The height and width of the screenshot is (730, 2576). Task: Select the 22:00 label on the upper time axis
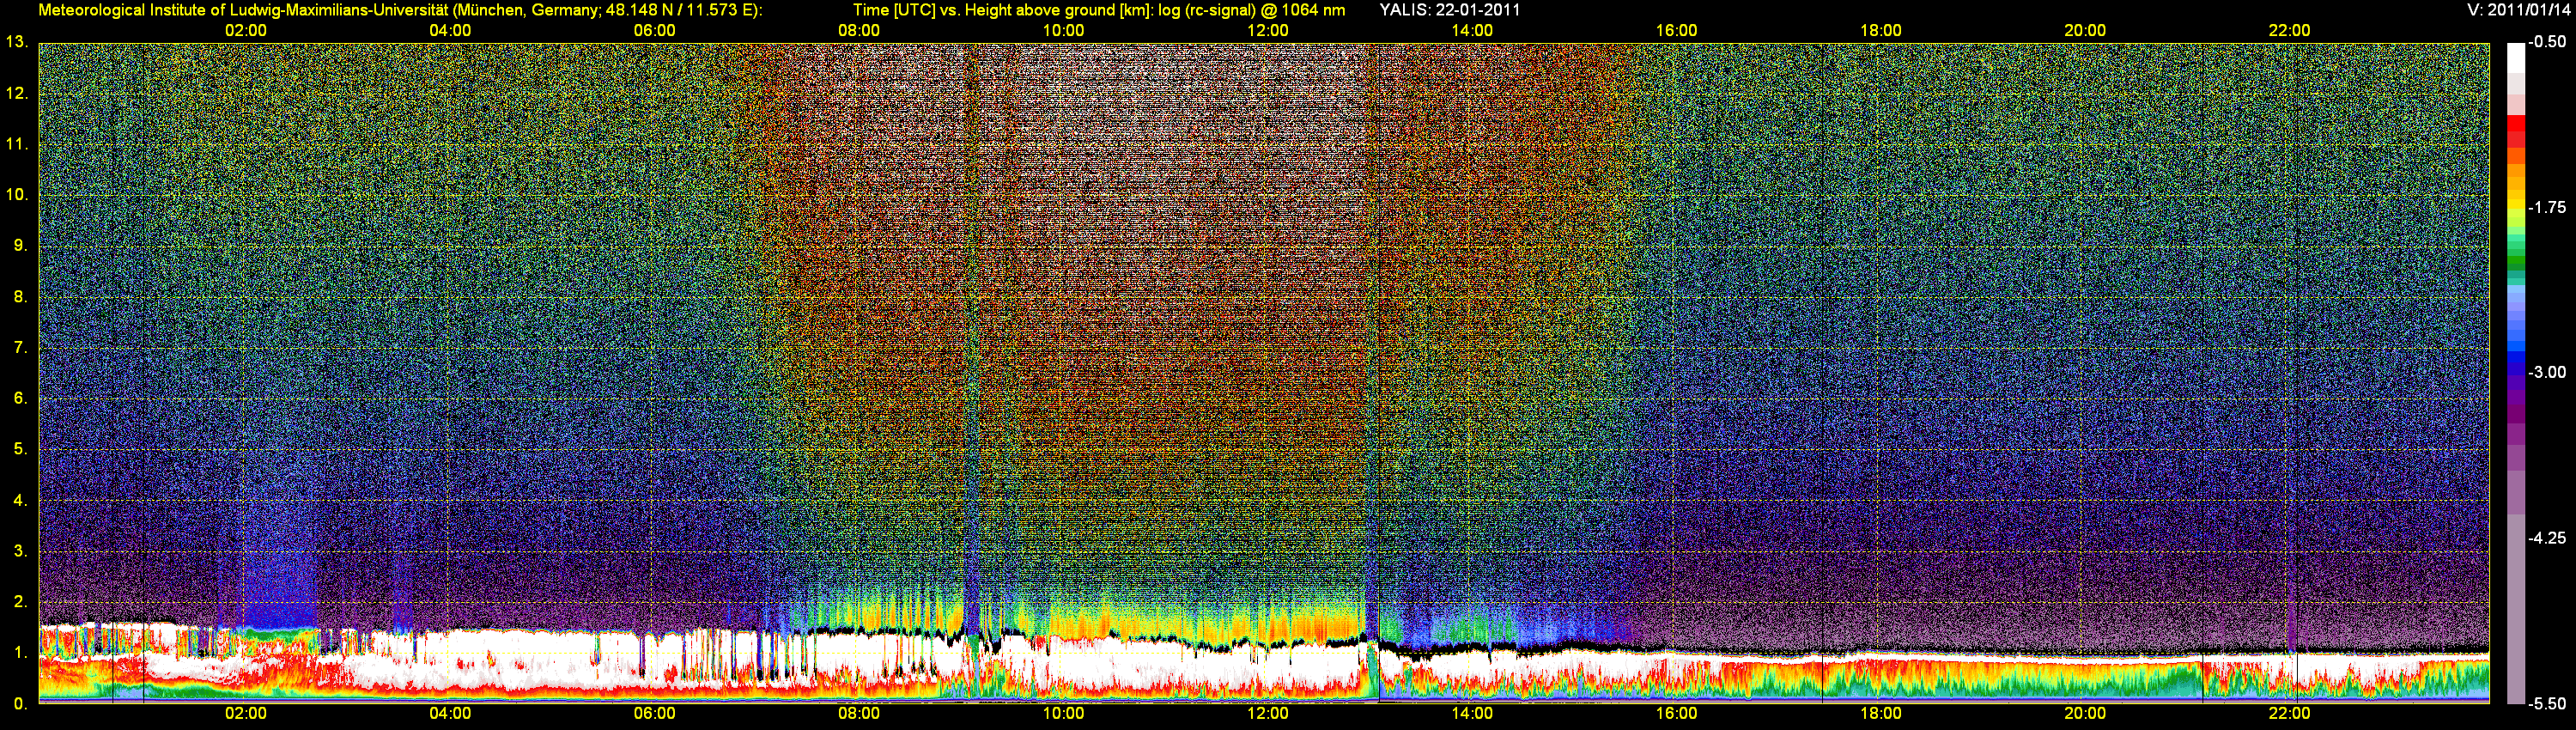(2289, 31)
